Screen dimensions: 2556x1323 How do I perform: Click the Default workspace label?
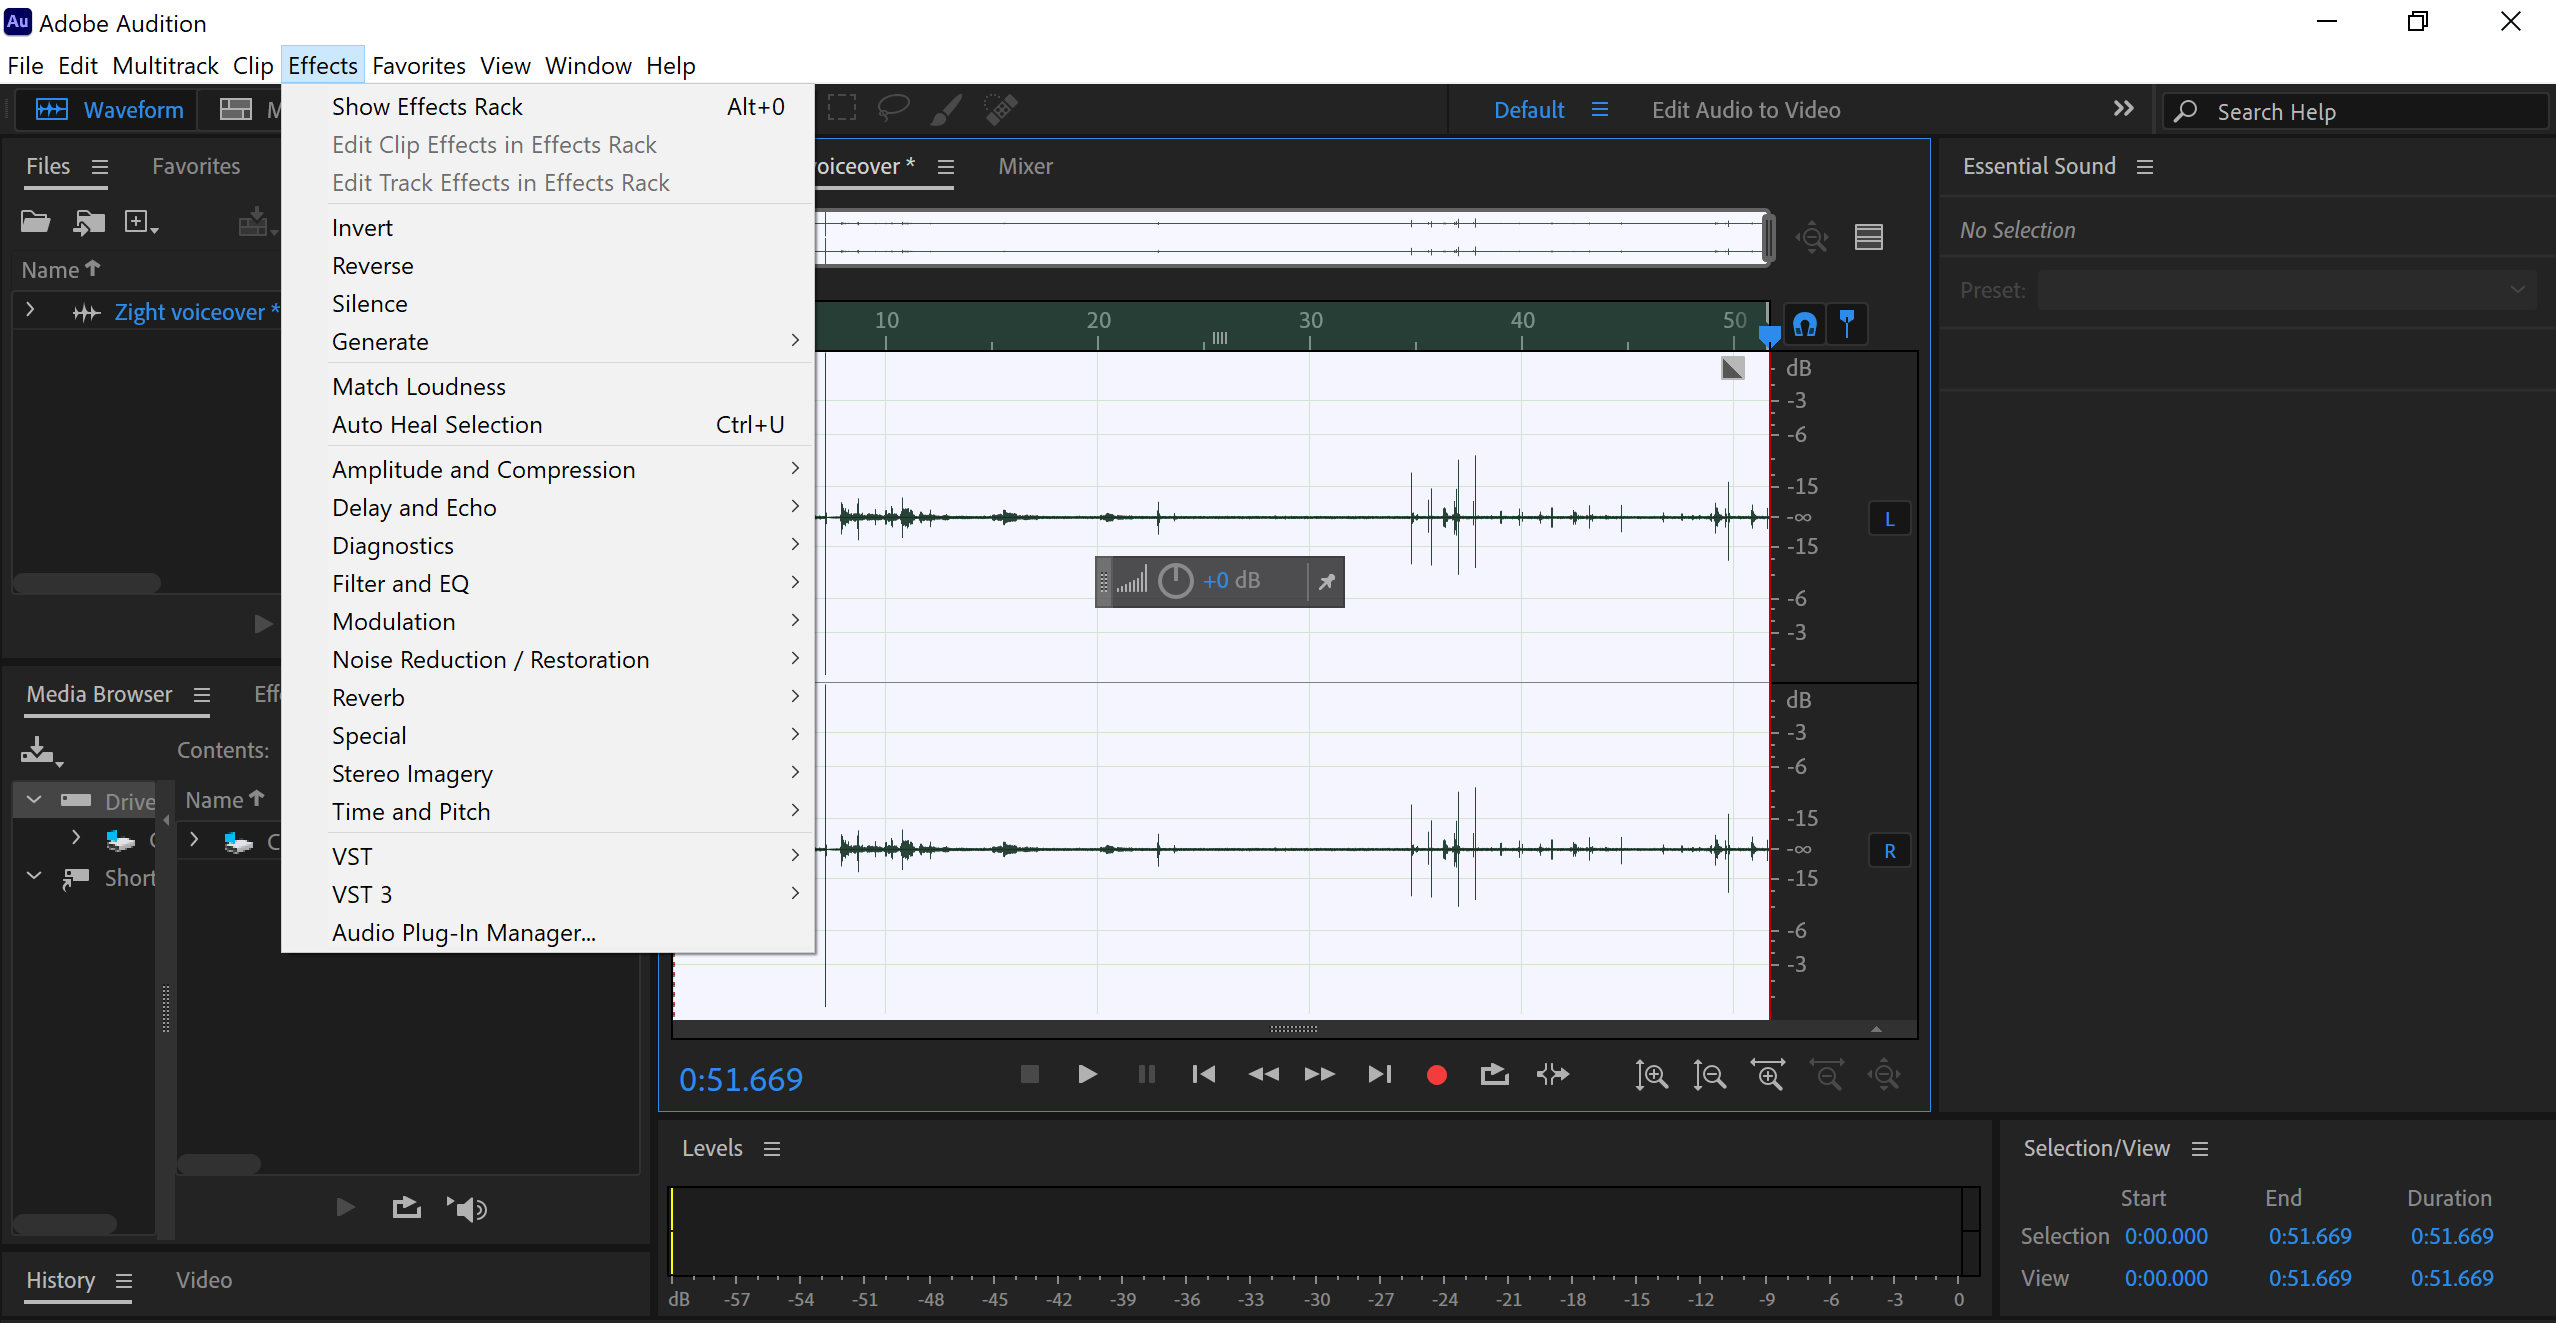1529,110
